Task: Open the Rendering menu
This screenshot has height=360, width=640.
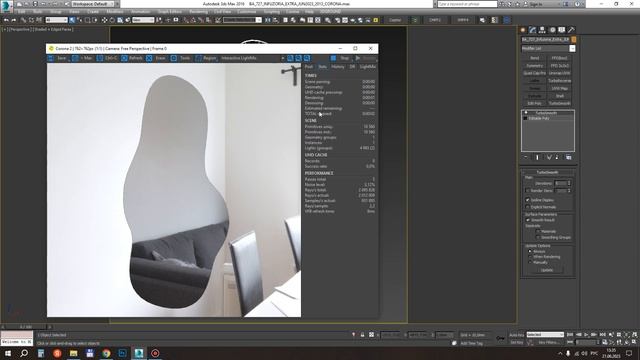Action: 198,12
